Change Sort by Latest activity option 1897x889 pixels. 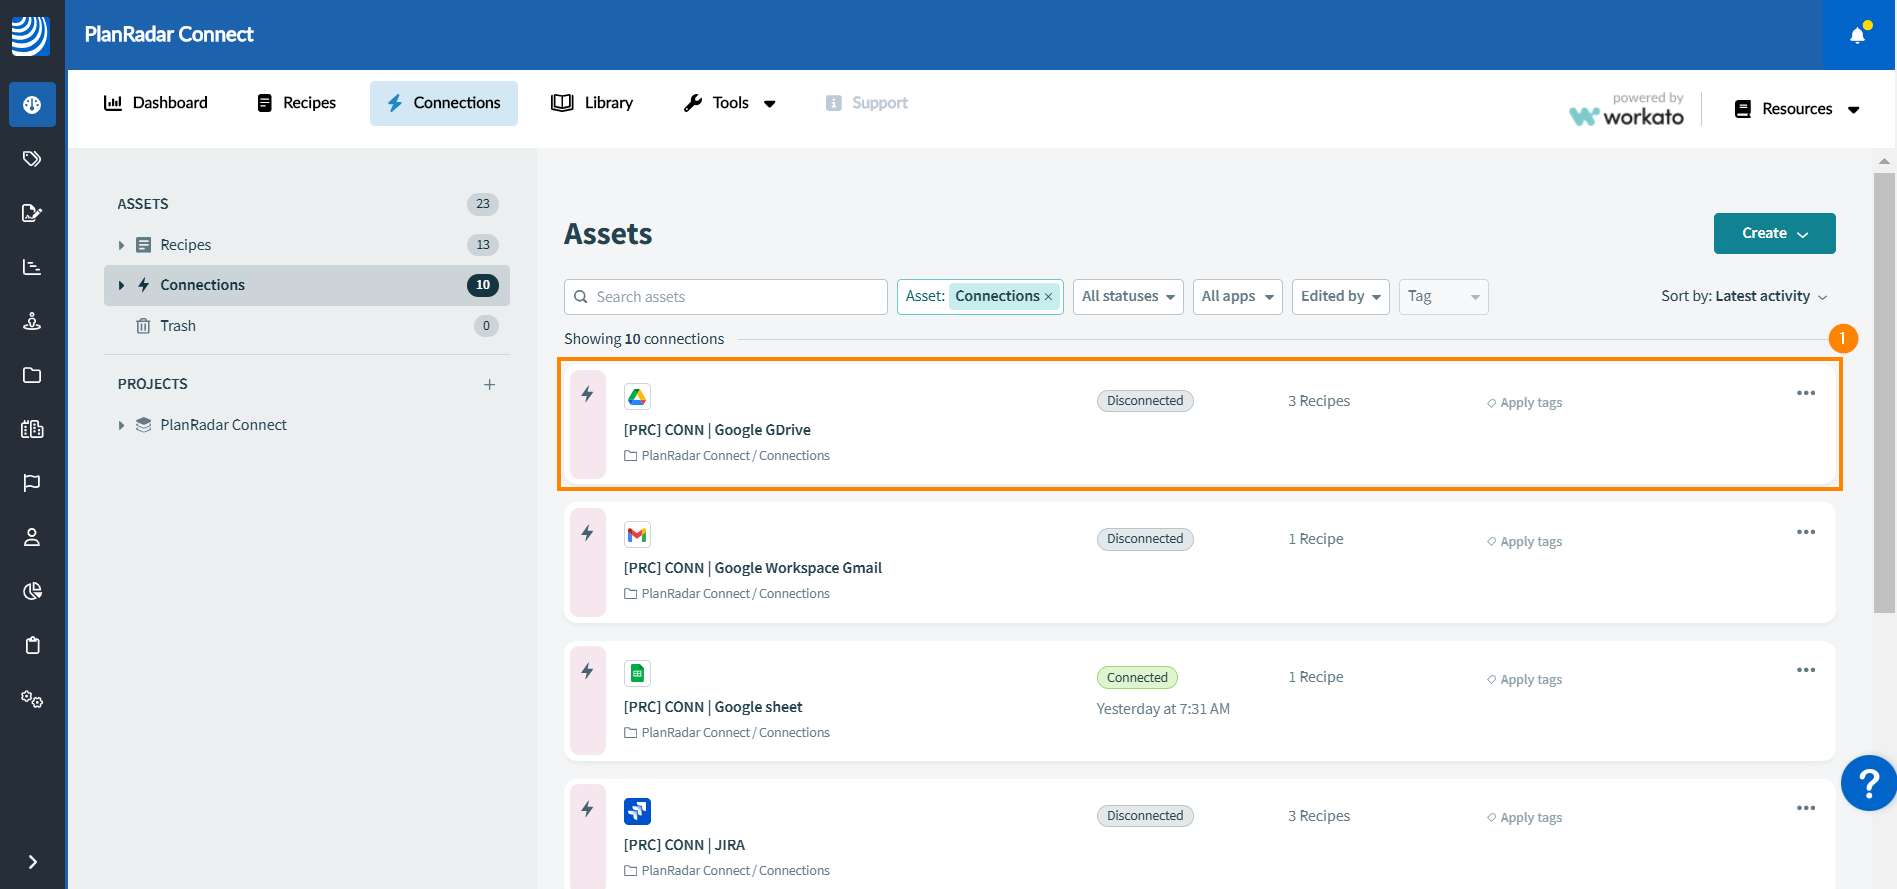click(x=1744, y=296)
